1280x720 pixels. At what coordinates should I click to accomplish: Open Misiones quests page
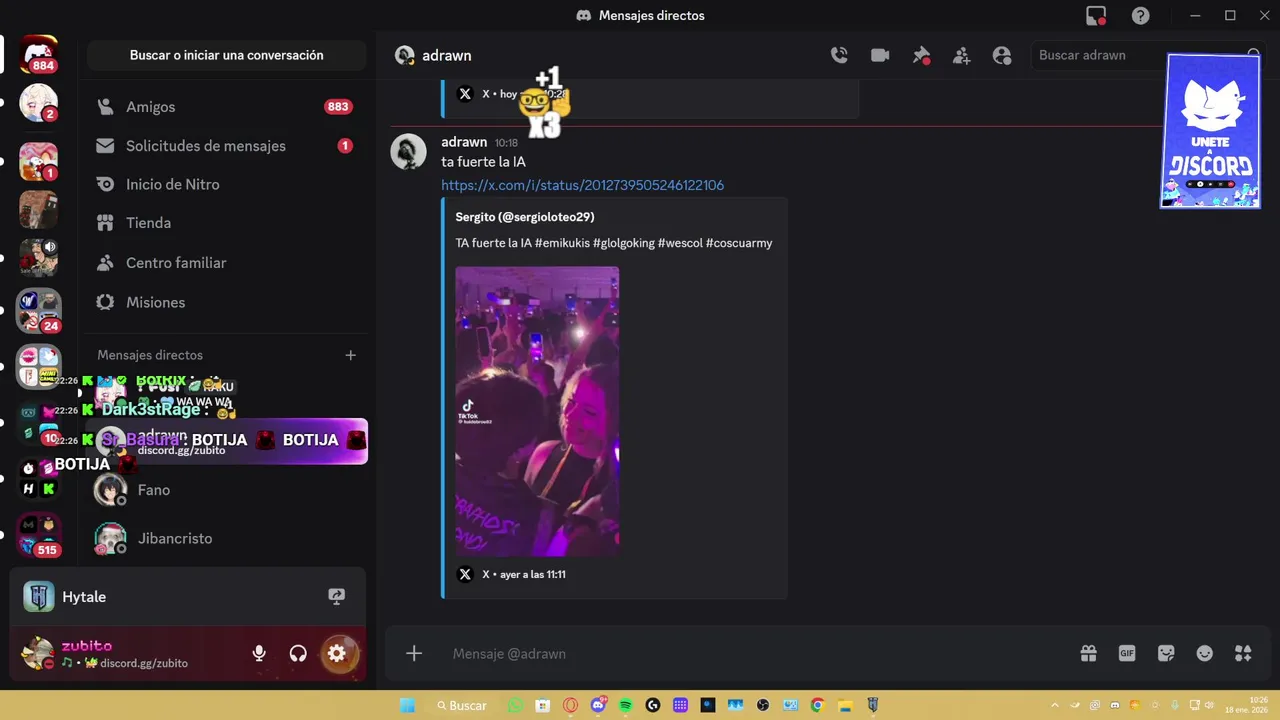(226, 302)
